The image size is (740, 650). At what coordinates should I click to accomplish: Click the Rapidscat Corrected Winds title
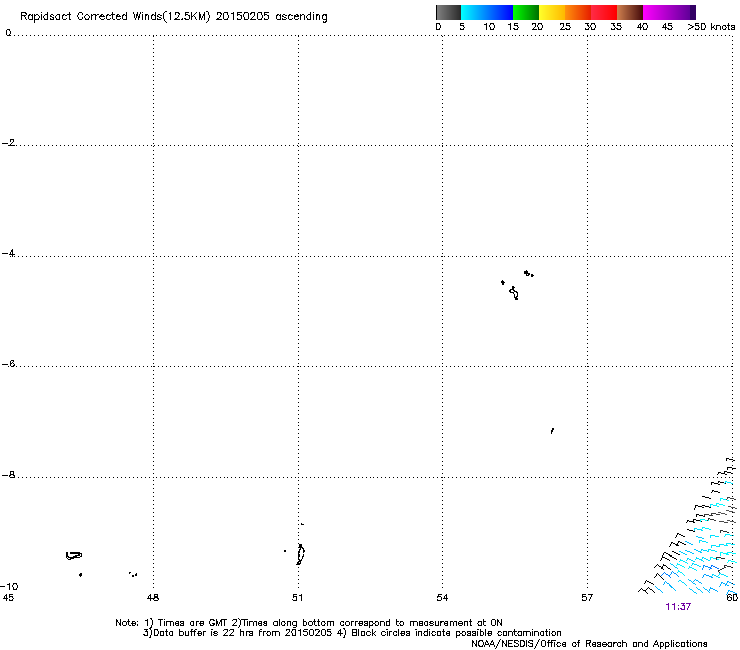[174, 17]
